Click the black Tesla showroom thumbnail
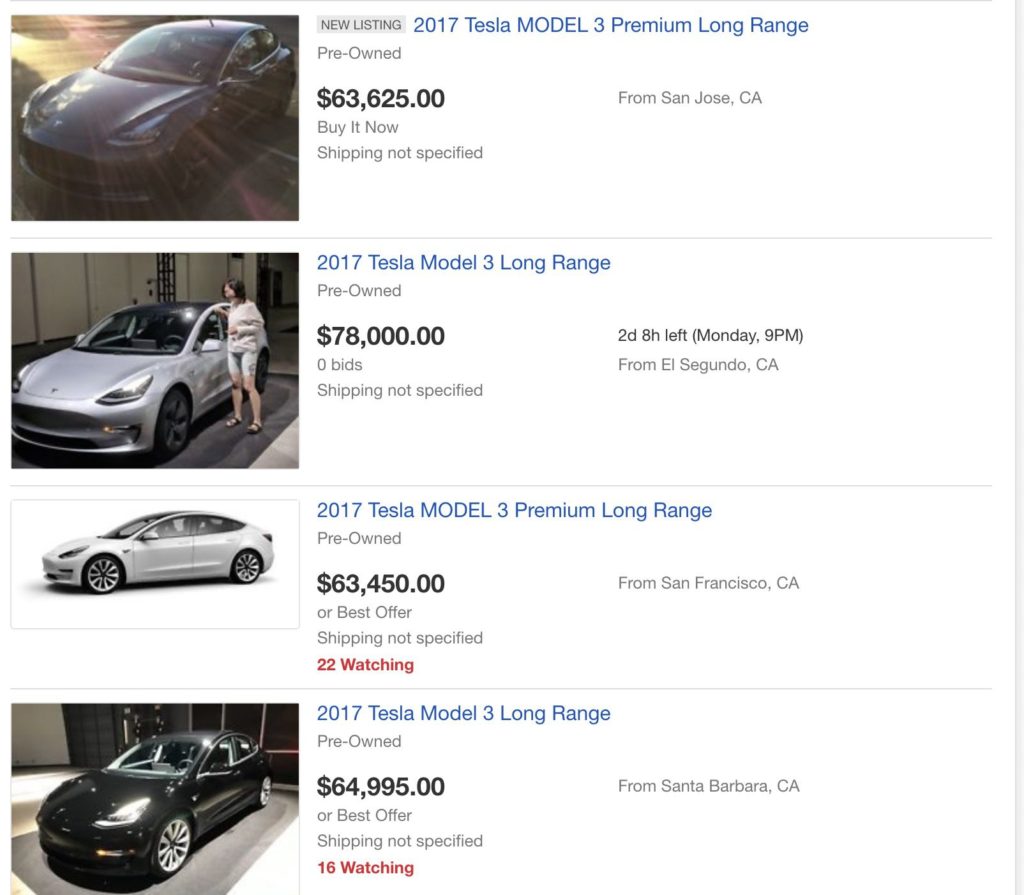The height and width of the screenshot is (895, 1024). [153, 800]
